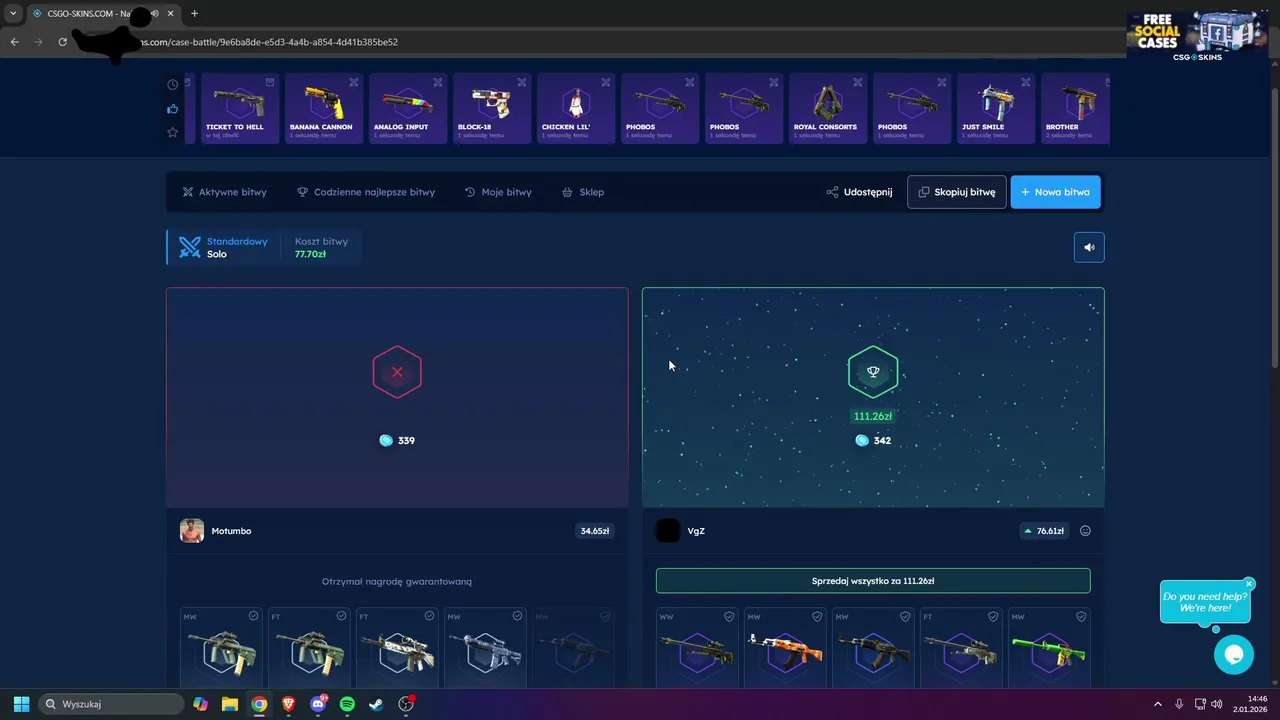Toggle the battle sound speaker button
This screenshot has height=720, width=1280.
coord(1089,247)
